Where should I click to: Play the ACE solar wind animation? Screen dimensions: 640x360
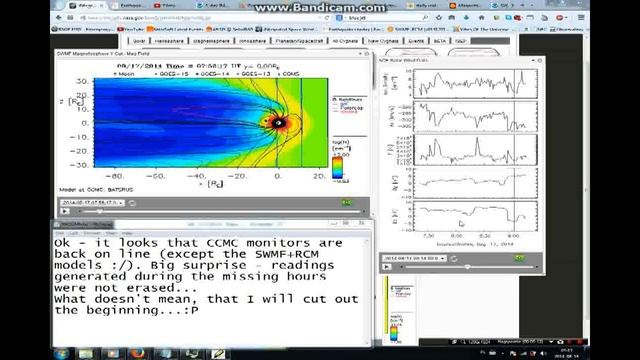[387, 267]
